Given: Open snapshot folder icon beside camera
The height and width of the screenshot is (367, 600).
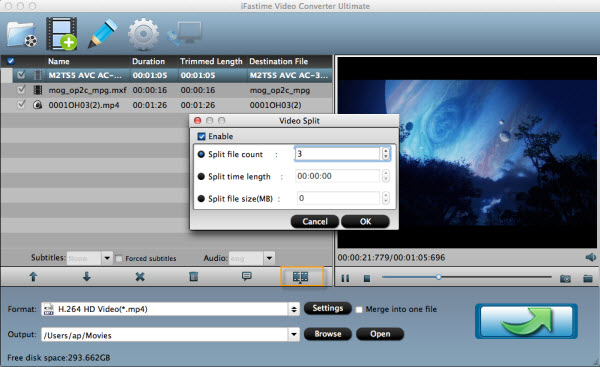Looking at the screenshot, I should click(588, 278).
